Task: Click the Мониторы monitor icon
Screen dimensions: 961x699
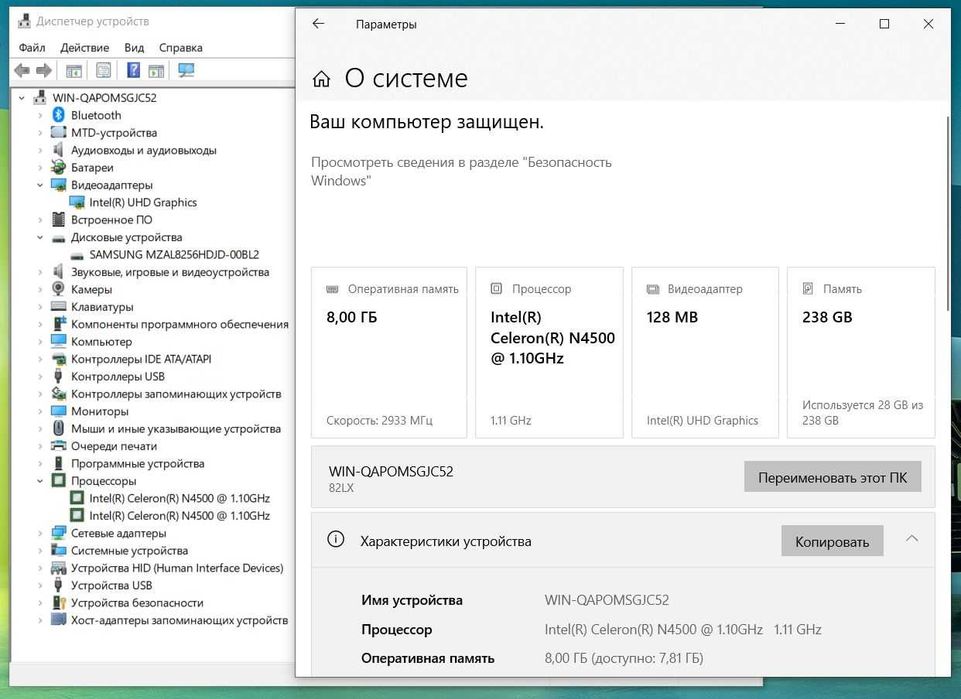Action: click(59, 410)
